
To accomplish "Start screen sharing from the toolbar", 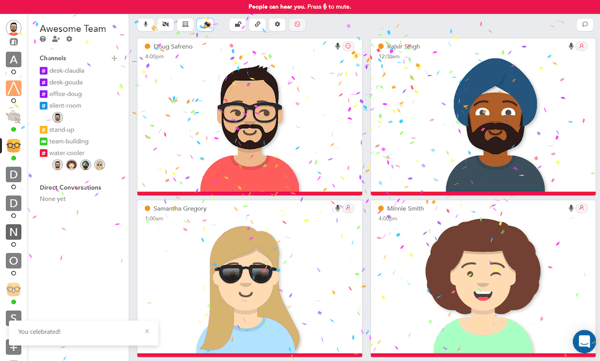I will (185, 25).
